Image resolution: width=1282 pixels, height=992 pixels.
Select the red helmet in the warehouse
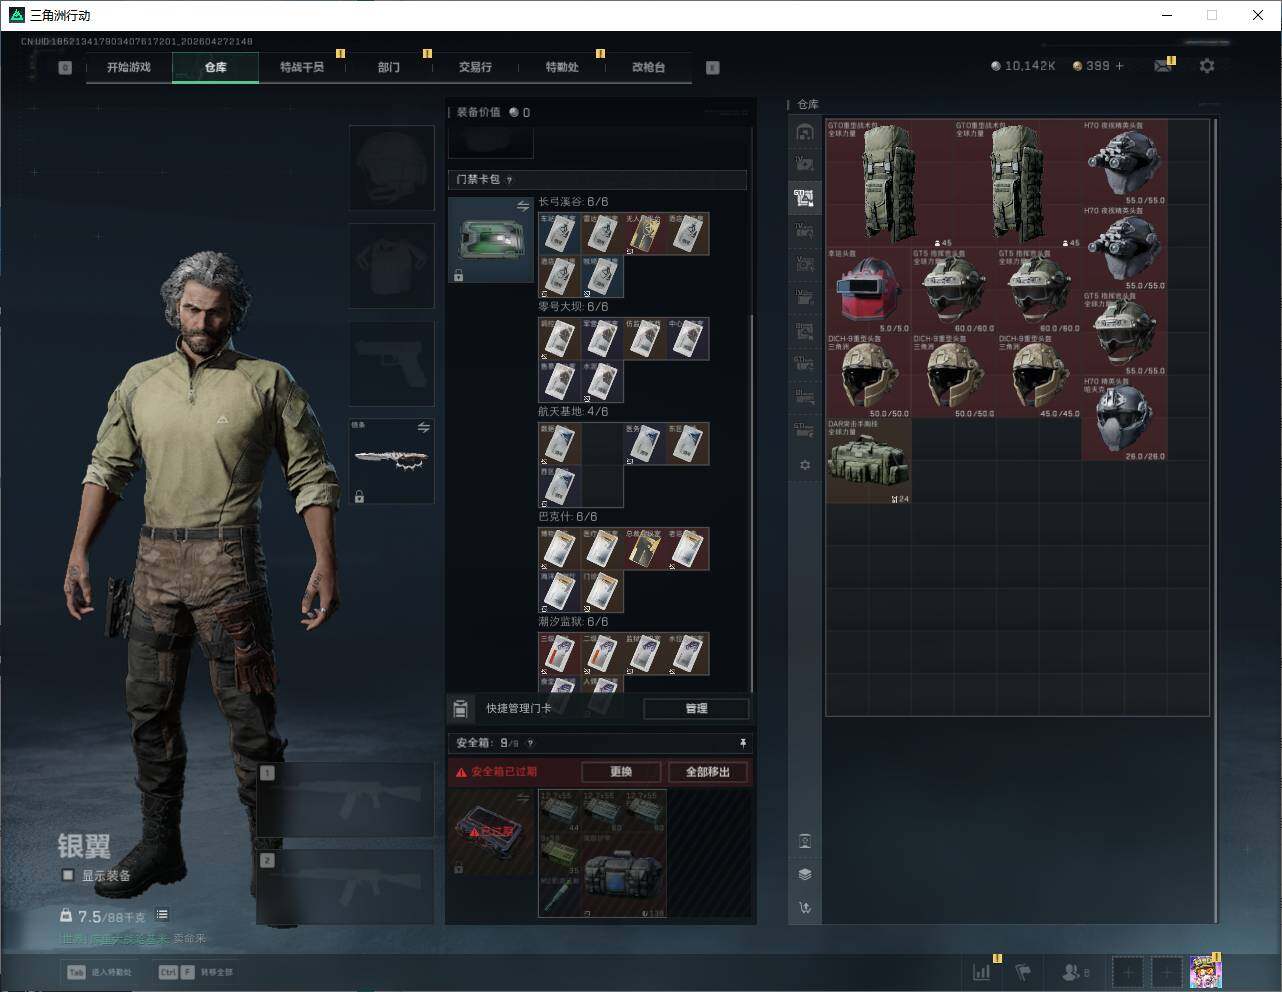click(868, 291)
